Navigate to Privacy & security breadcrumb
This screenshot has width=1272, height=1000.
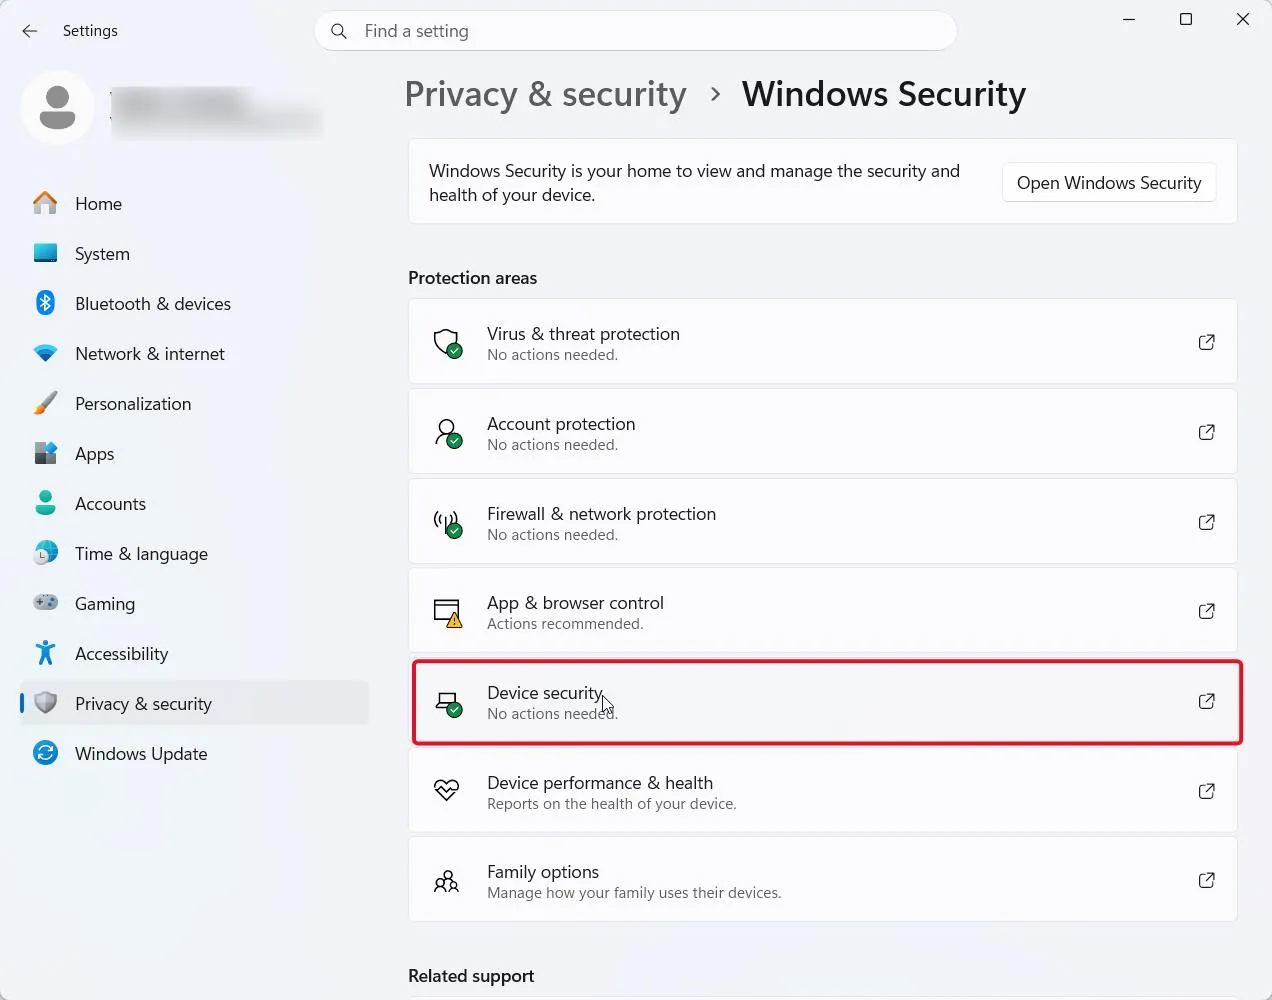click(545, 94)
